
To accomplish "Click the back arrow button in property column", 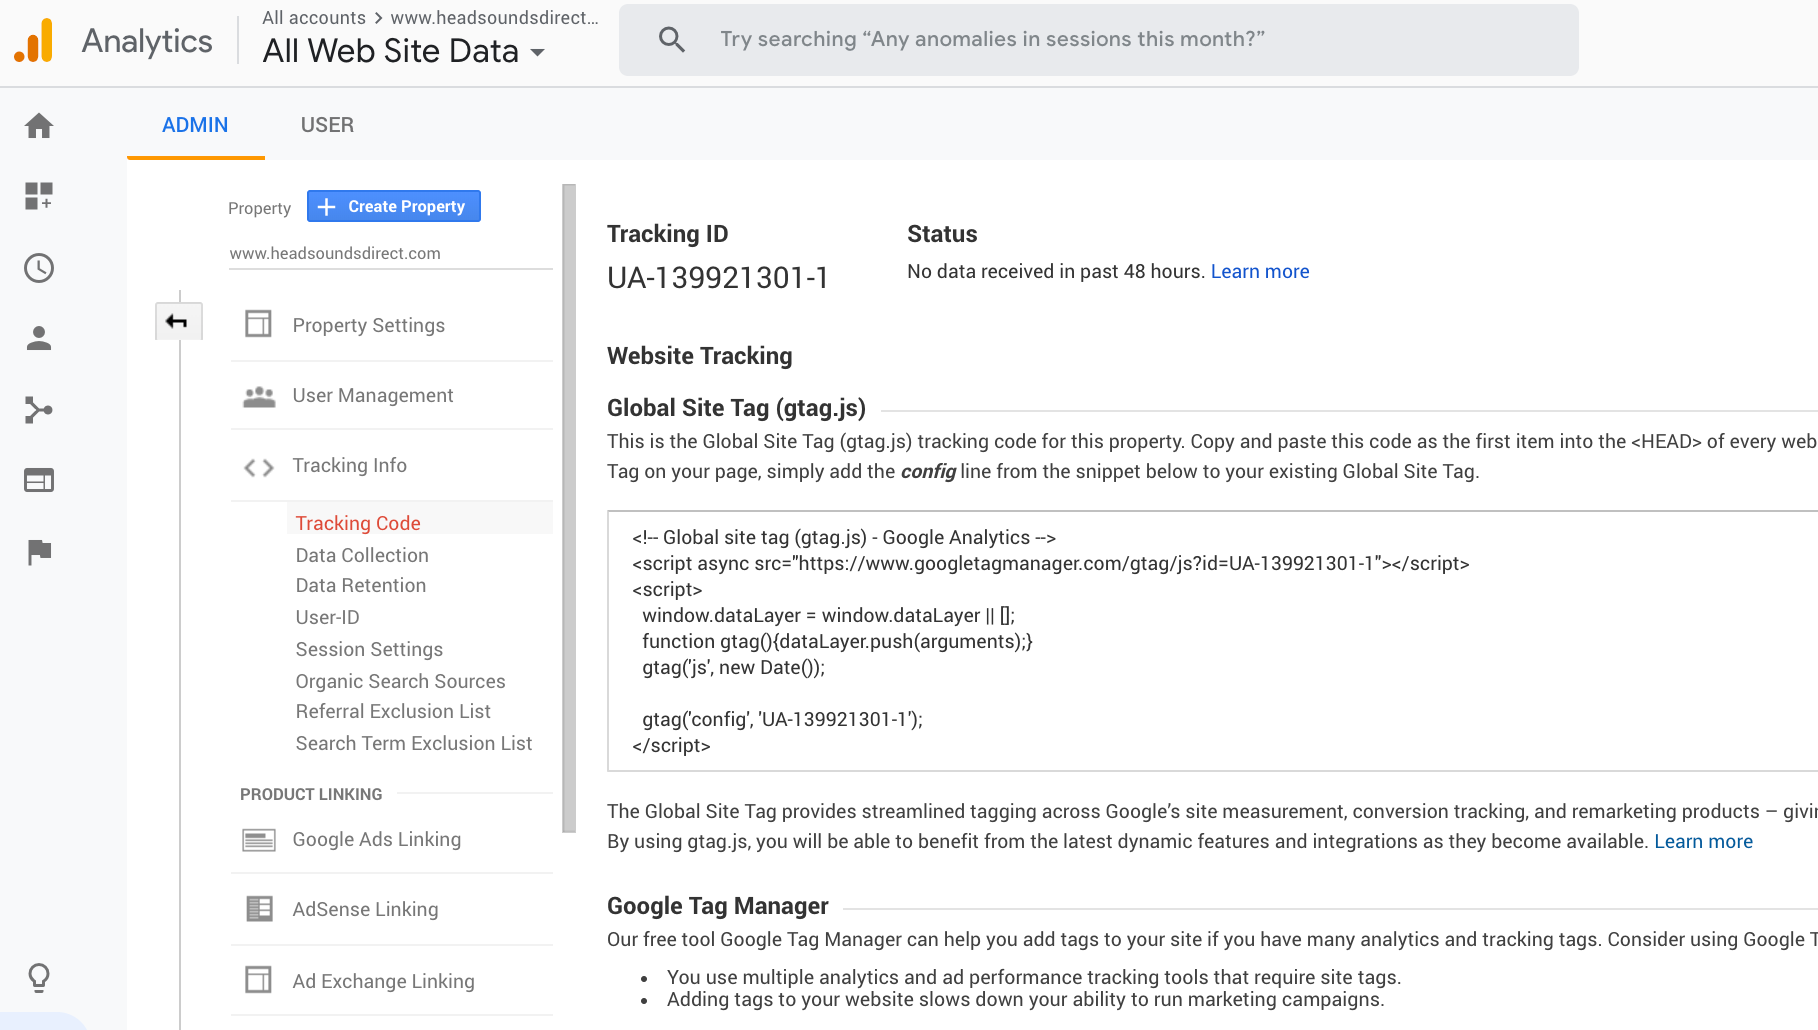I will tap(178, 322).
